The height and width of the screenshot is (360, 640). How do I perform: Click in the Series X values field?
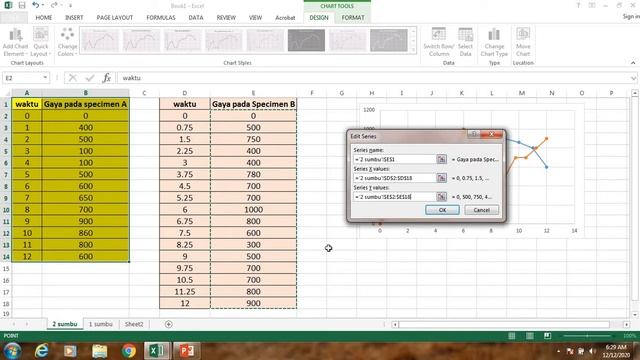click(395, 178)
